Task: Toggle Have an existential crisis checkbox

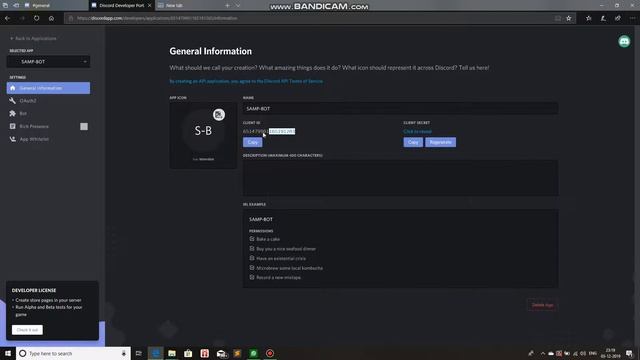Action: [252, 258]
